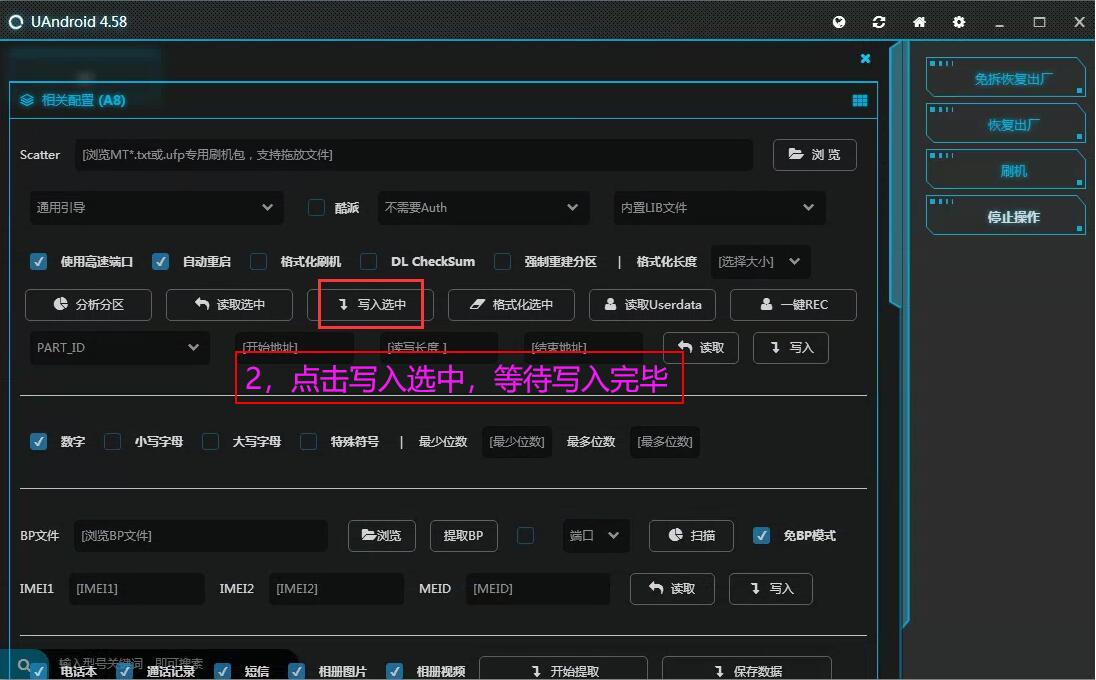This screenshot has width=1096, height=680.
Task: Click 写入选中 to write selected
Action: pyautogui.click(x=370, y=305)
